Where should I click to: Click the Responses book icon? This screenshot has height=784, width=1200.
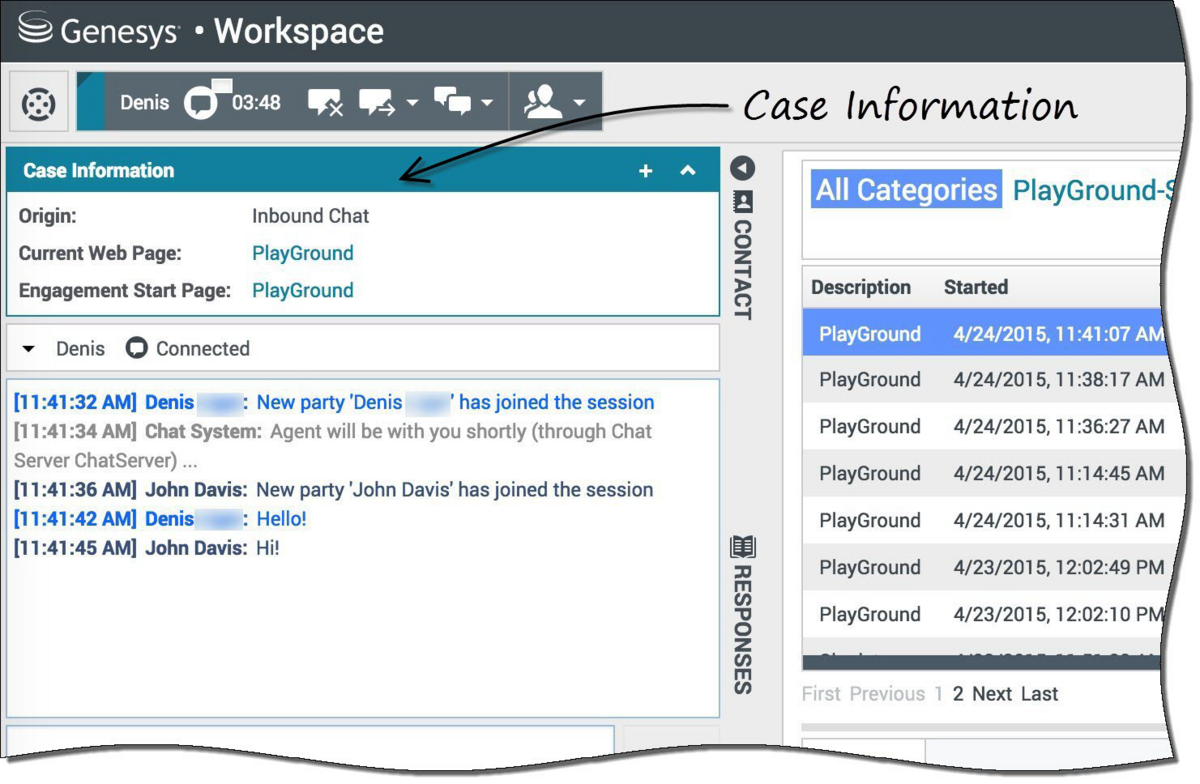[743, 547]
